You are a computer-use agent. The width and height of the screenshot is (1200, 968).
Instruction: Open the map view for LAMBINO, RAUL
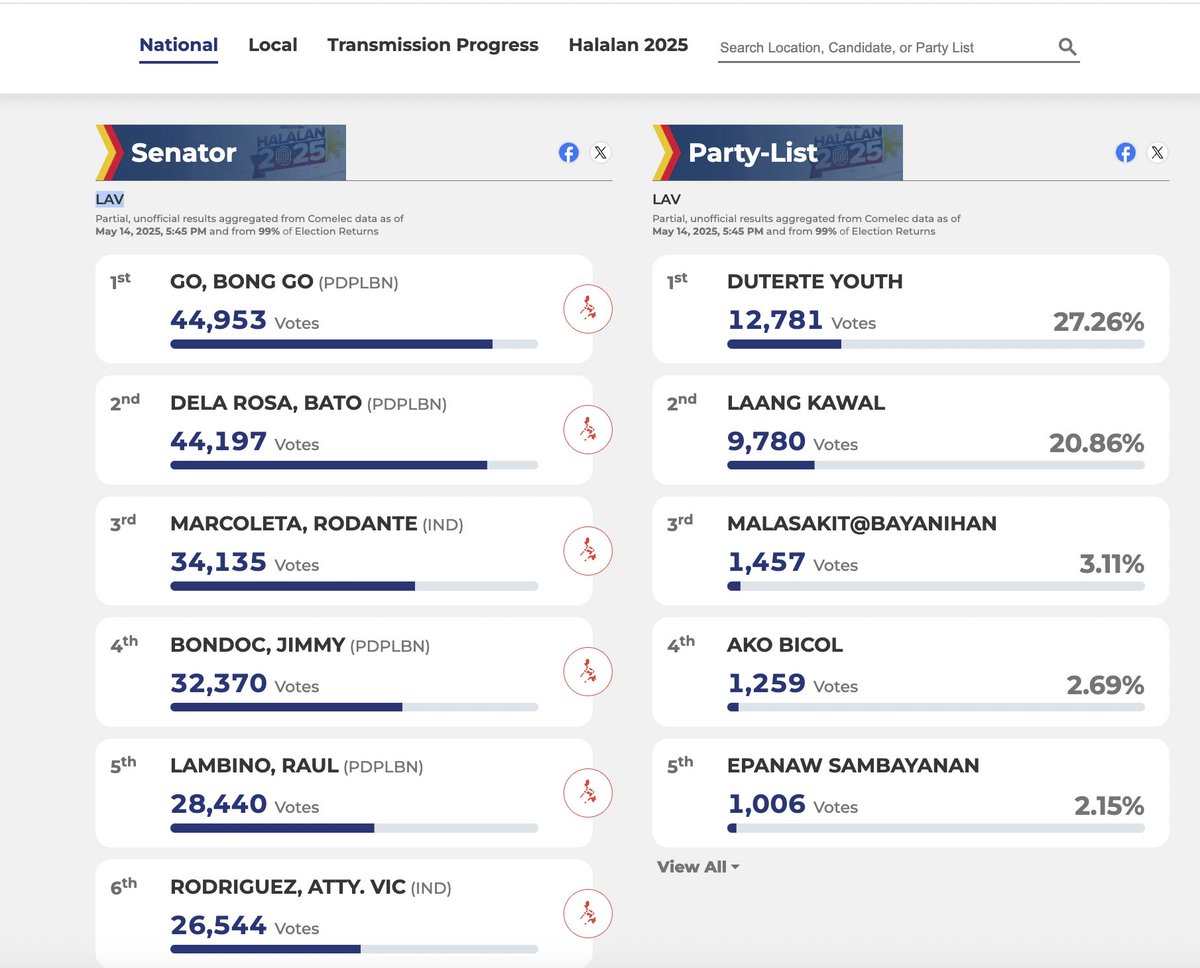pyautogui.click(x=588, y=792)
